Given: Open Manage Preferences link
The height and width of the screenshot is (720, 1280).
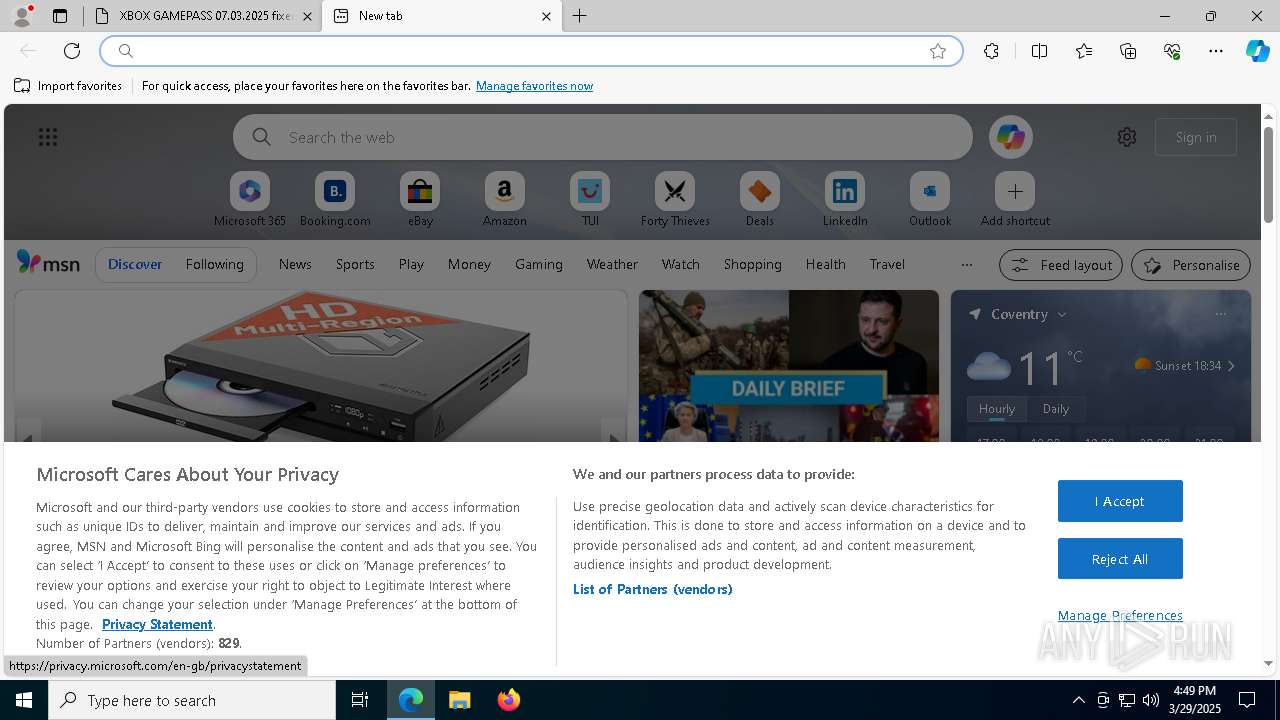Looking at the screenshot, I should click(1120, 615).
